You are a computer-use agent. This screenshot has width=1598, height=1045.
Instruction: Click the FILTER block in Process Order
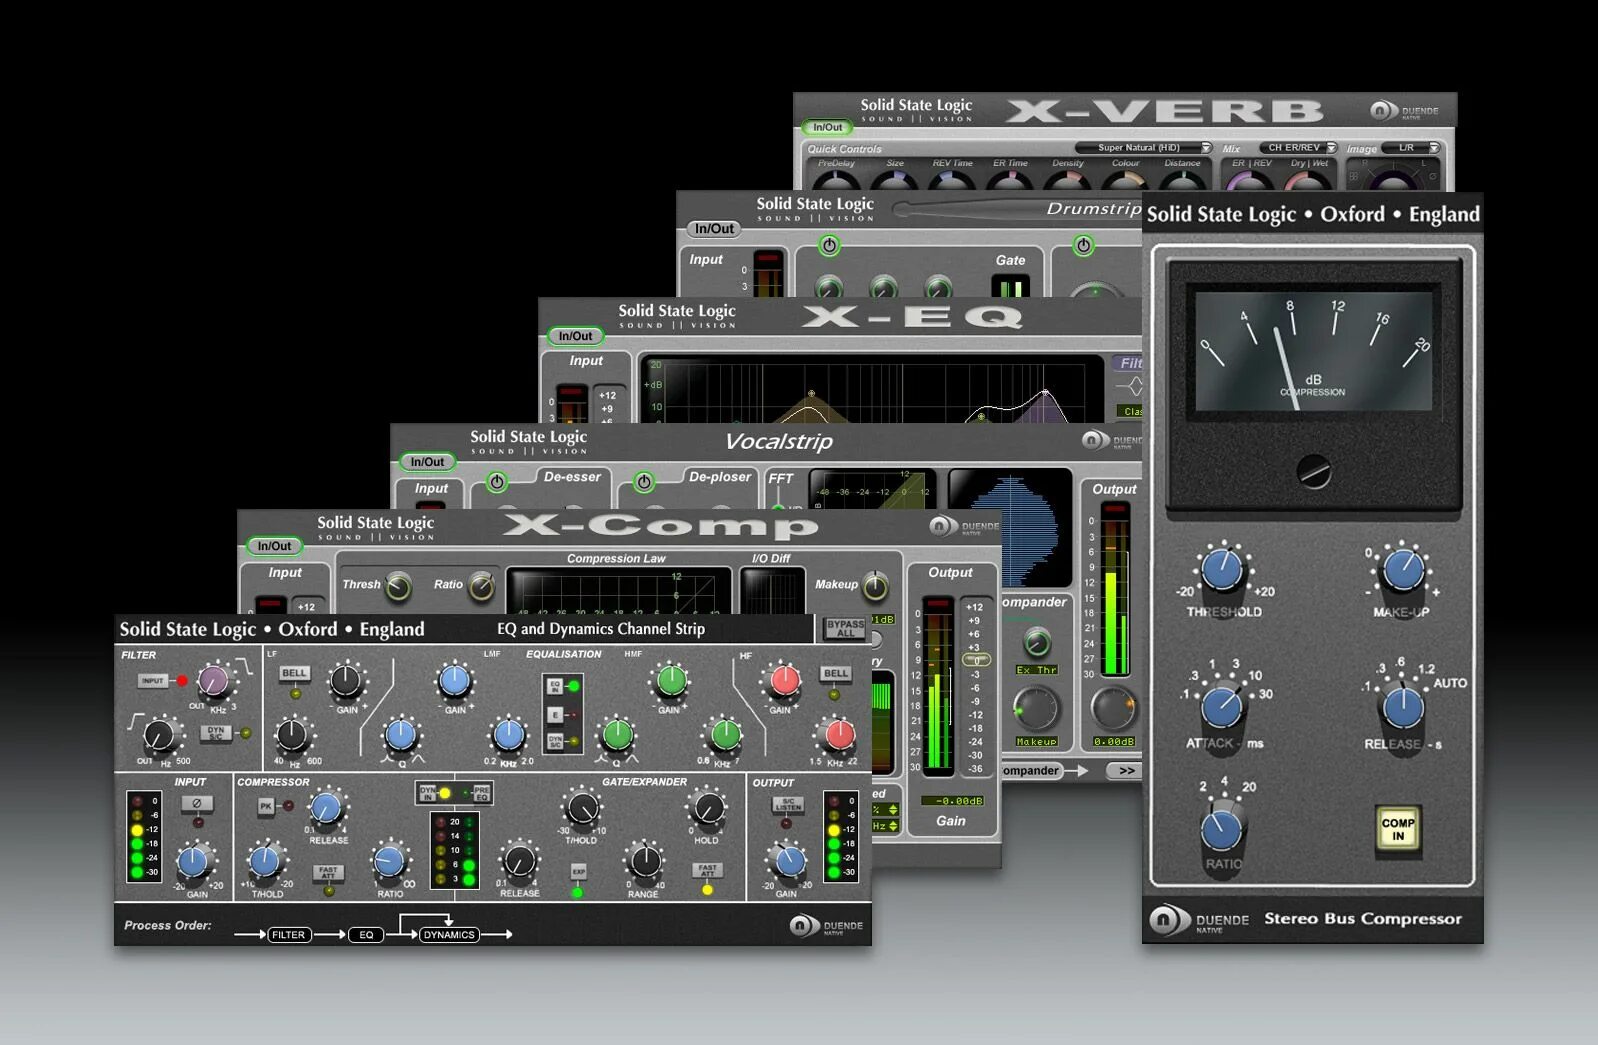point(288,935)
